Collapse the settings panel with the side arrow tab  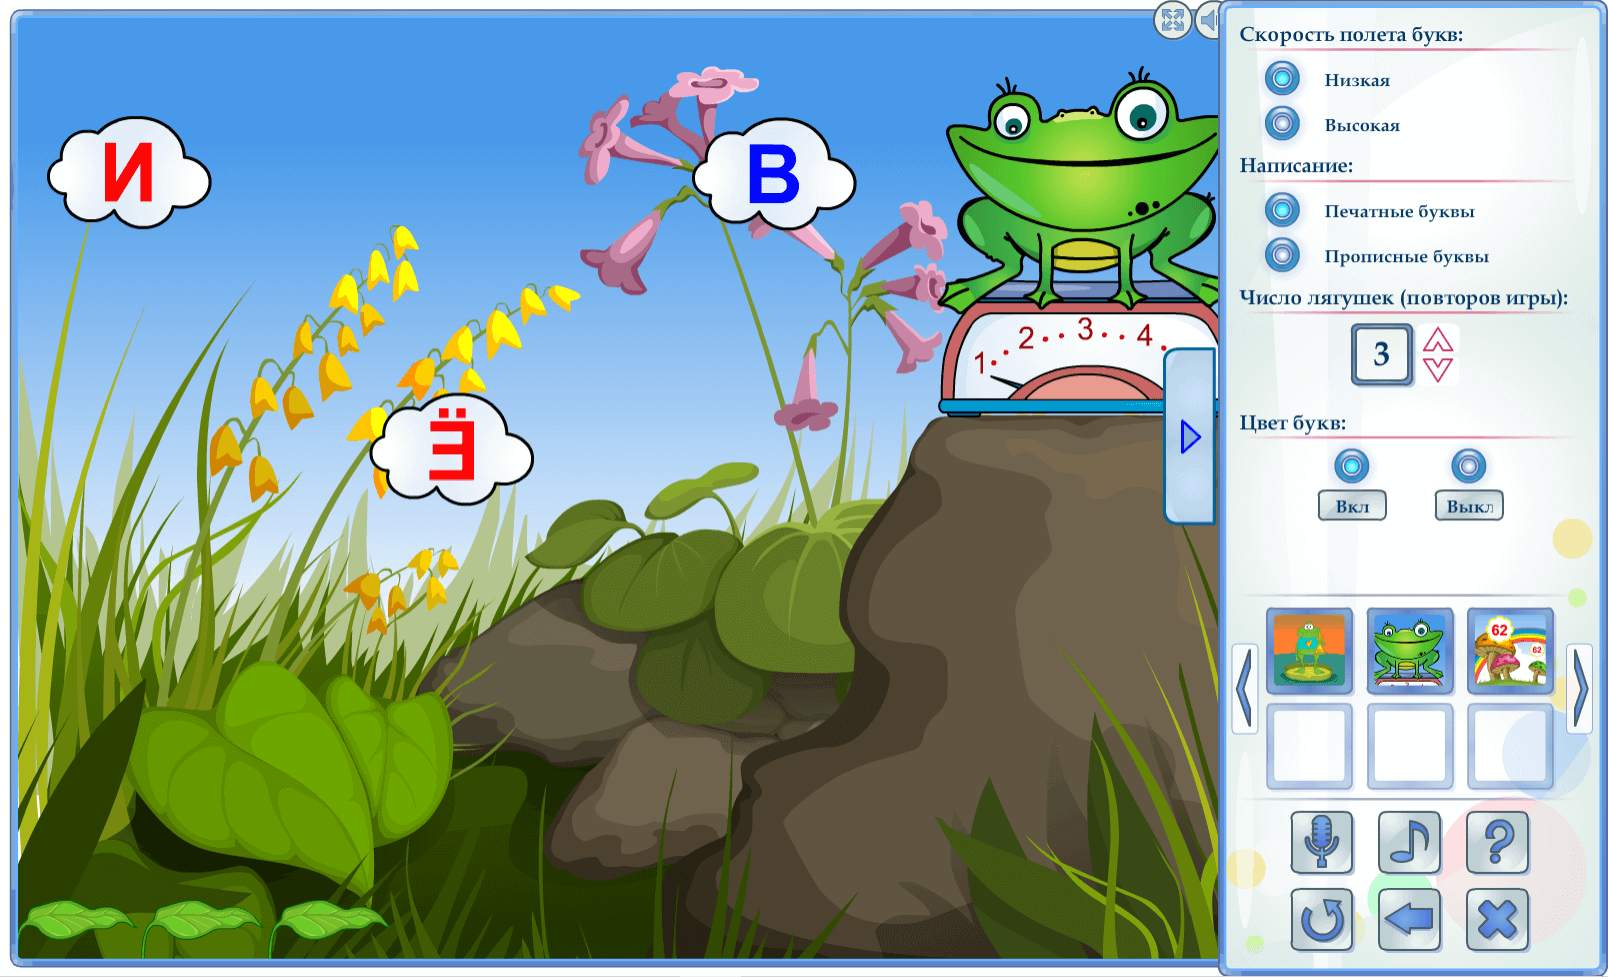tap(1190, 436)
